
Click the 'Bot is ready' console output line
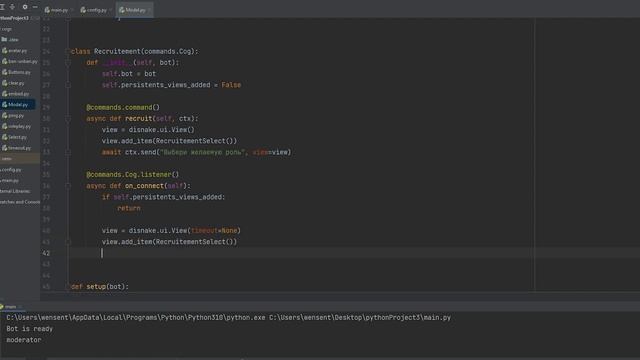pos(29,329)
